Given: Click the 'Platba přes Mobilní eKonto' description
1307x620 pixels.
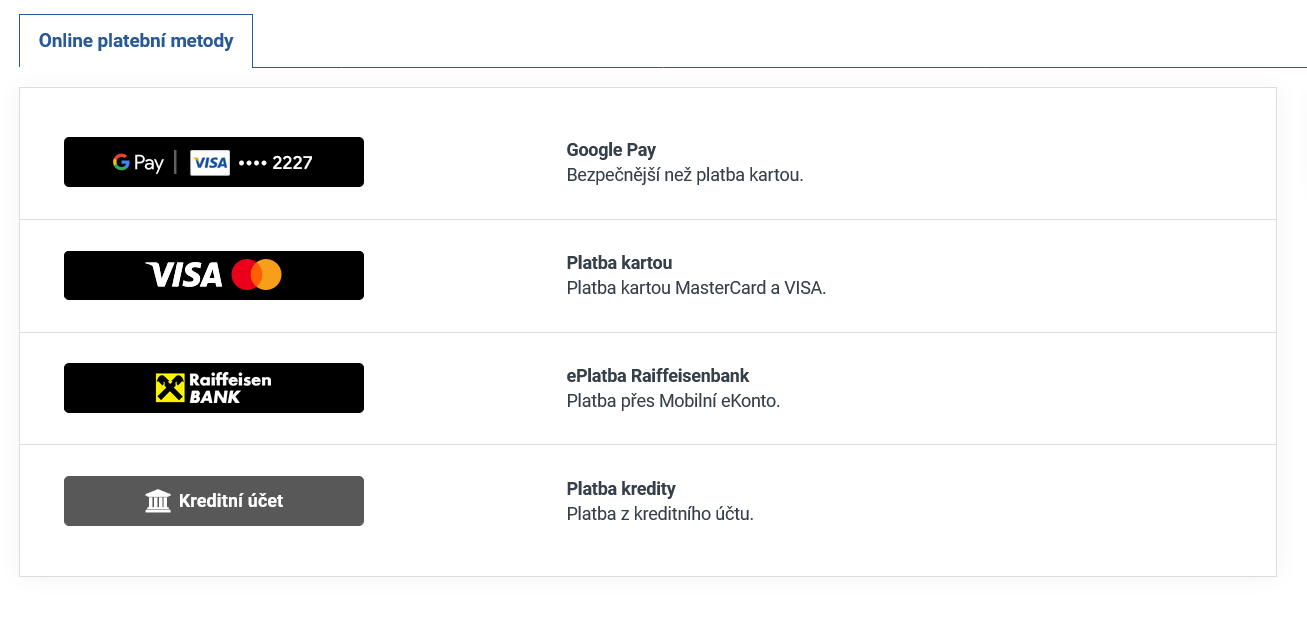Looking at the screenshot, I should click(x=673, y=401).
